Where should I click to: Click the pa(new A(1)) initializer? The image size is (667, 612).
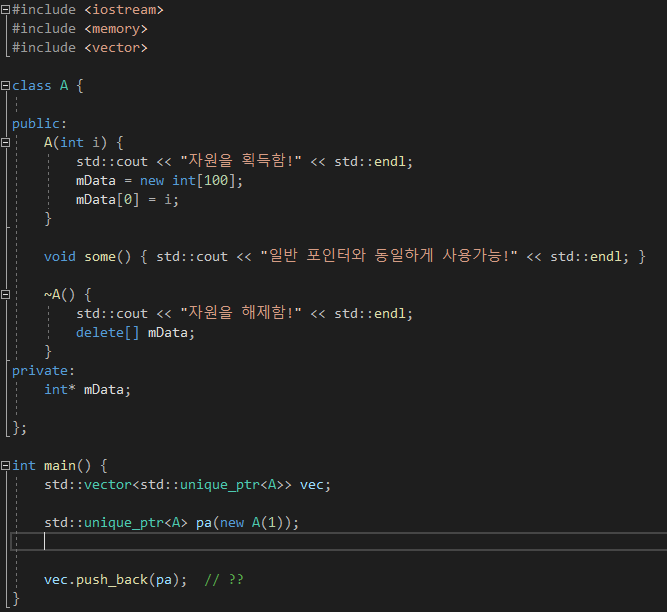[248, 523]
